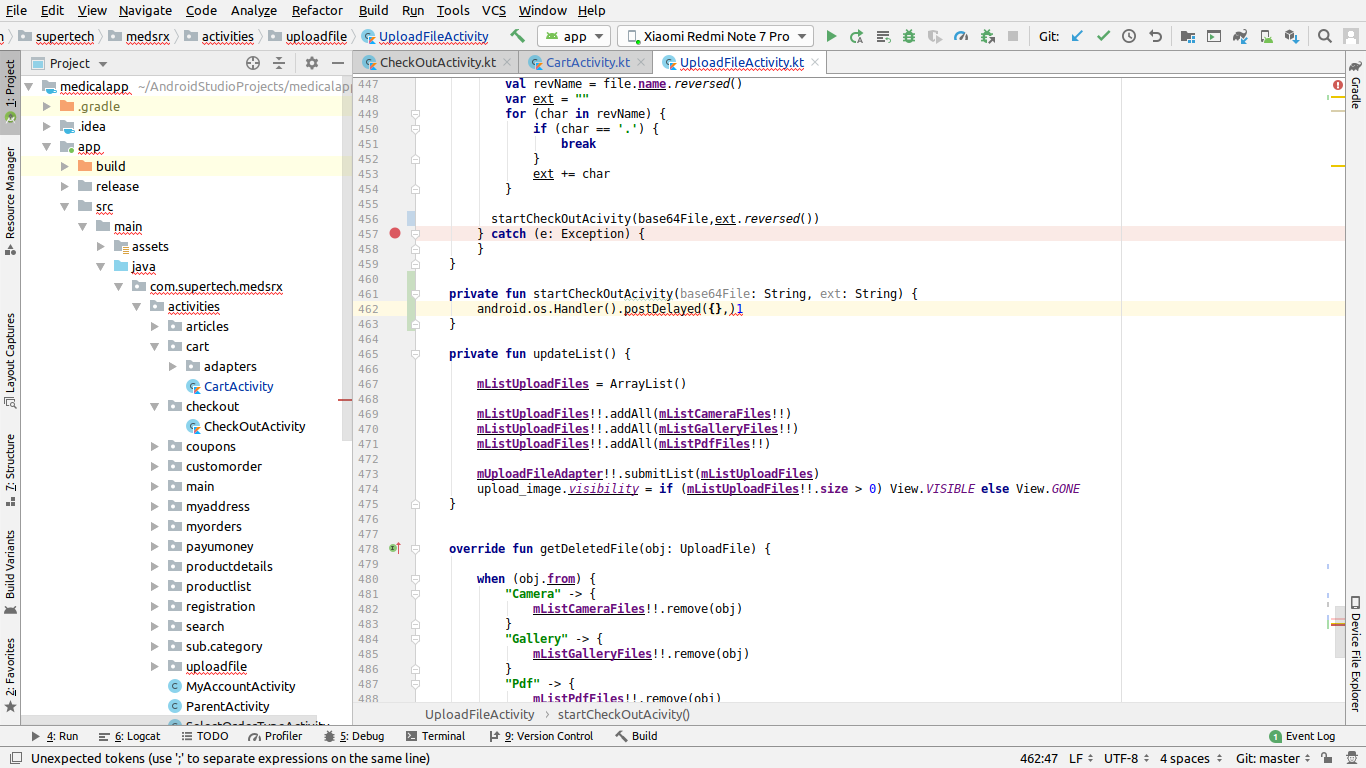This screenshot has width=1366, height=768.
Task: Toggle the 1: Project tool window button
Action: tap(10, 90)
